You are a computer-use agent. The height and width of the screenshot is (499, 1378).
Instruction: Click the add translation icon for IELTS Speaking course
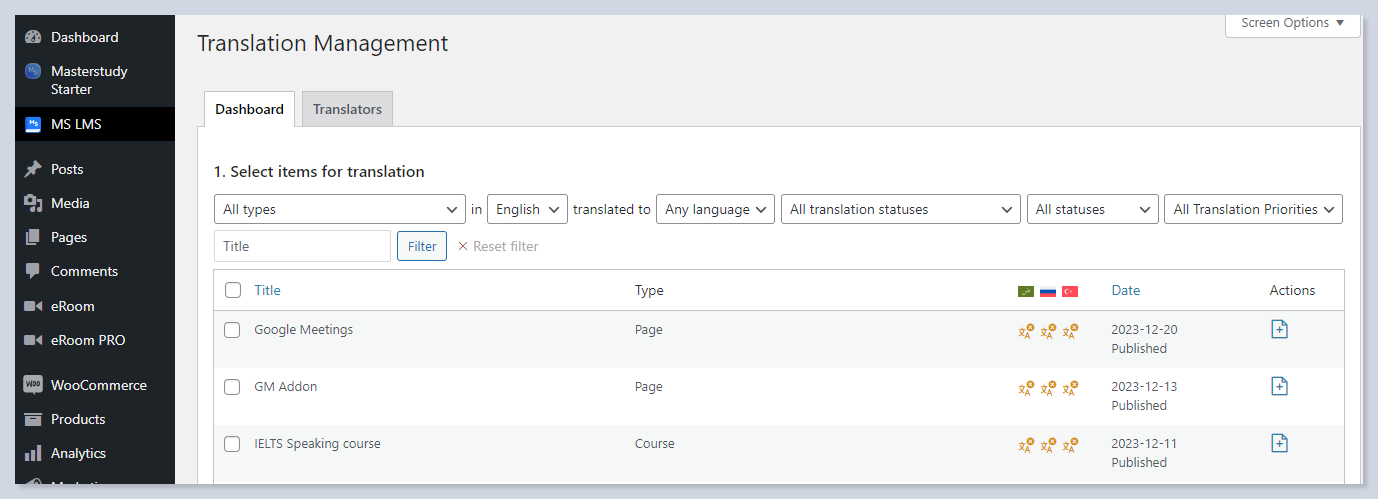(1279, 443)
